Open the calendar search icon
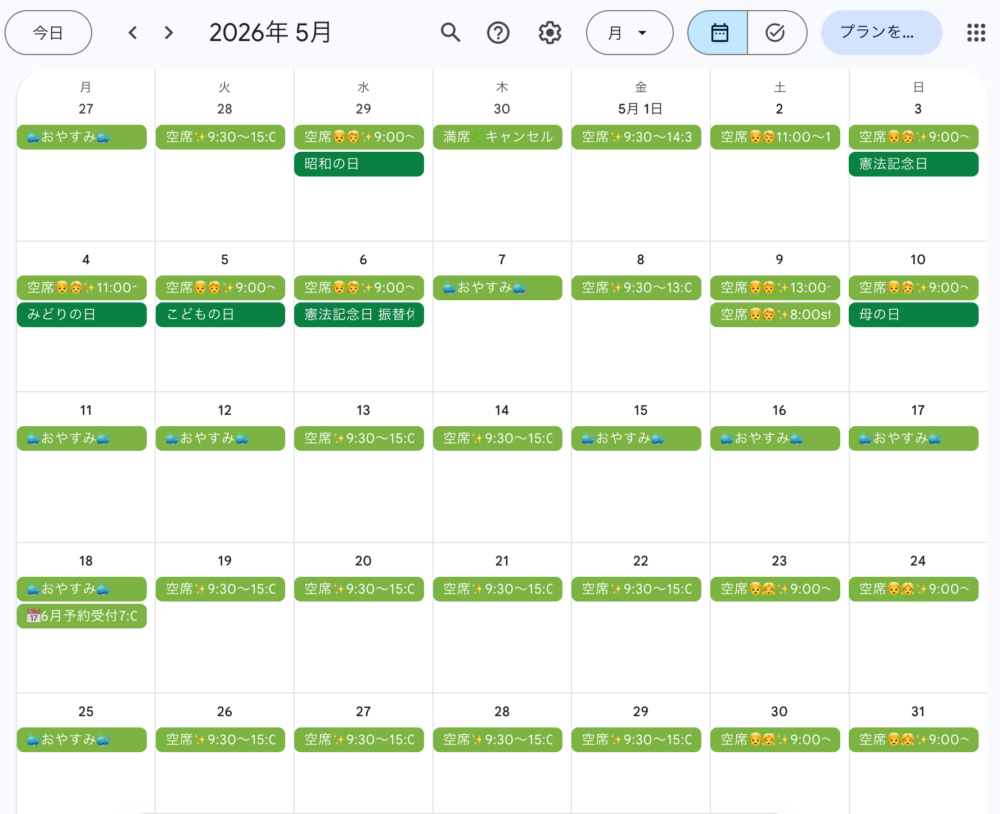 pos(451,33)
